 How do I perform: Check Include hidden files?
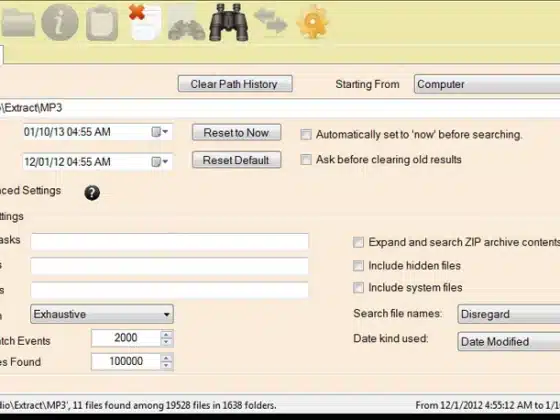click(x=358, y=266)
